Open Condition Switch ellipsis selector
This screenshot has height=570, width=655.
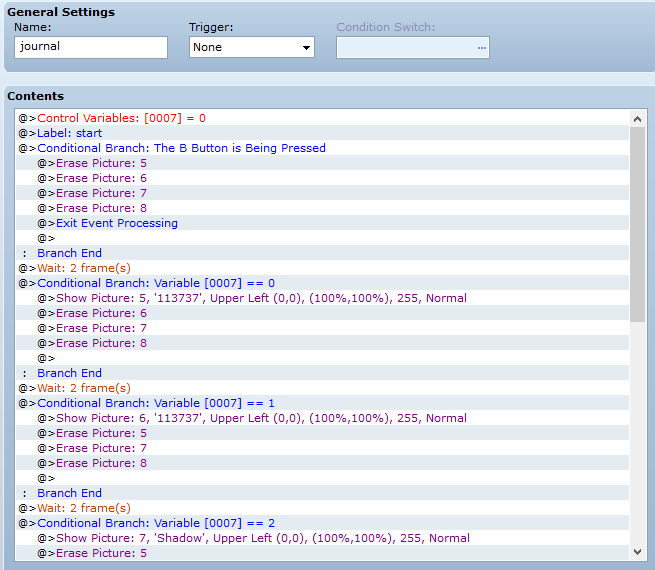pyautogui.click(x=482, y=48)
